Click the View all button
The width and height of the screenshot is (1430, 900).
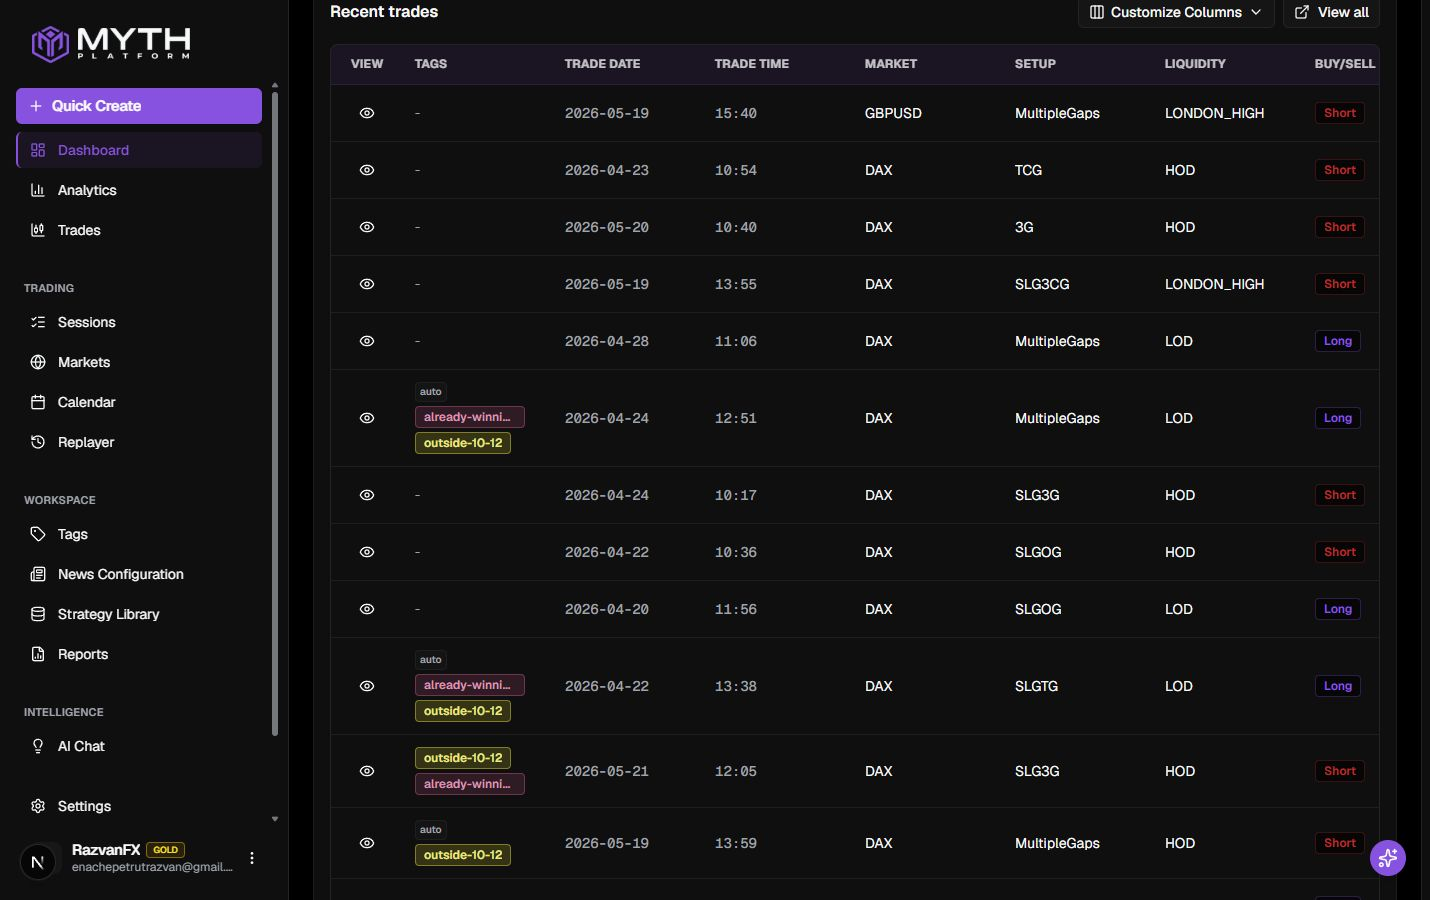pos(1332,12)
